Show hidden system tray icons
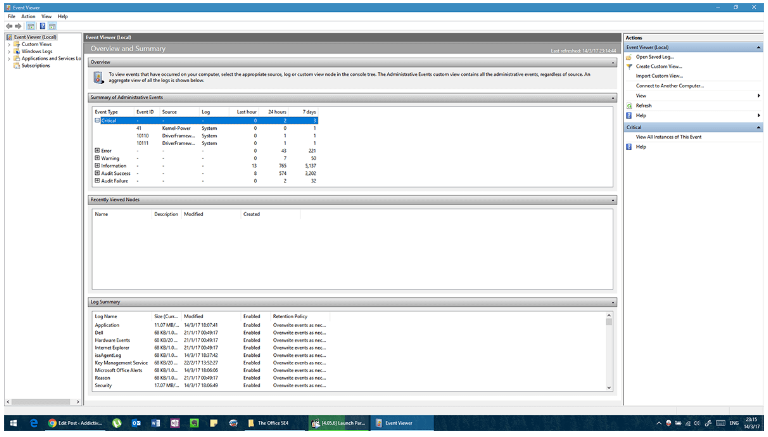 (x=659, y=423)
